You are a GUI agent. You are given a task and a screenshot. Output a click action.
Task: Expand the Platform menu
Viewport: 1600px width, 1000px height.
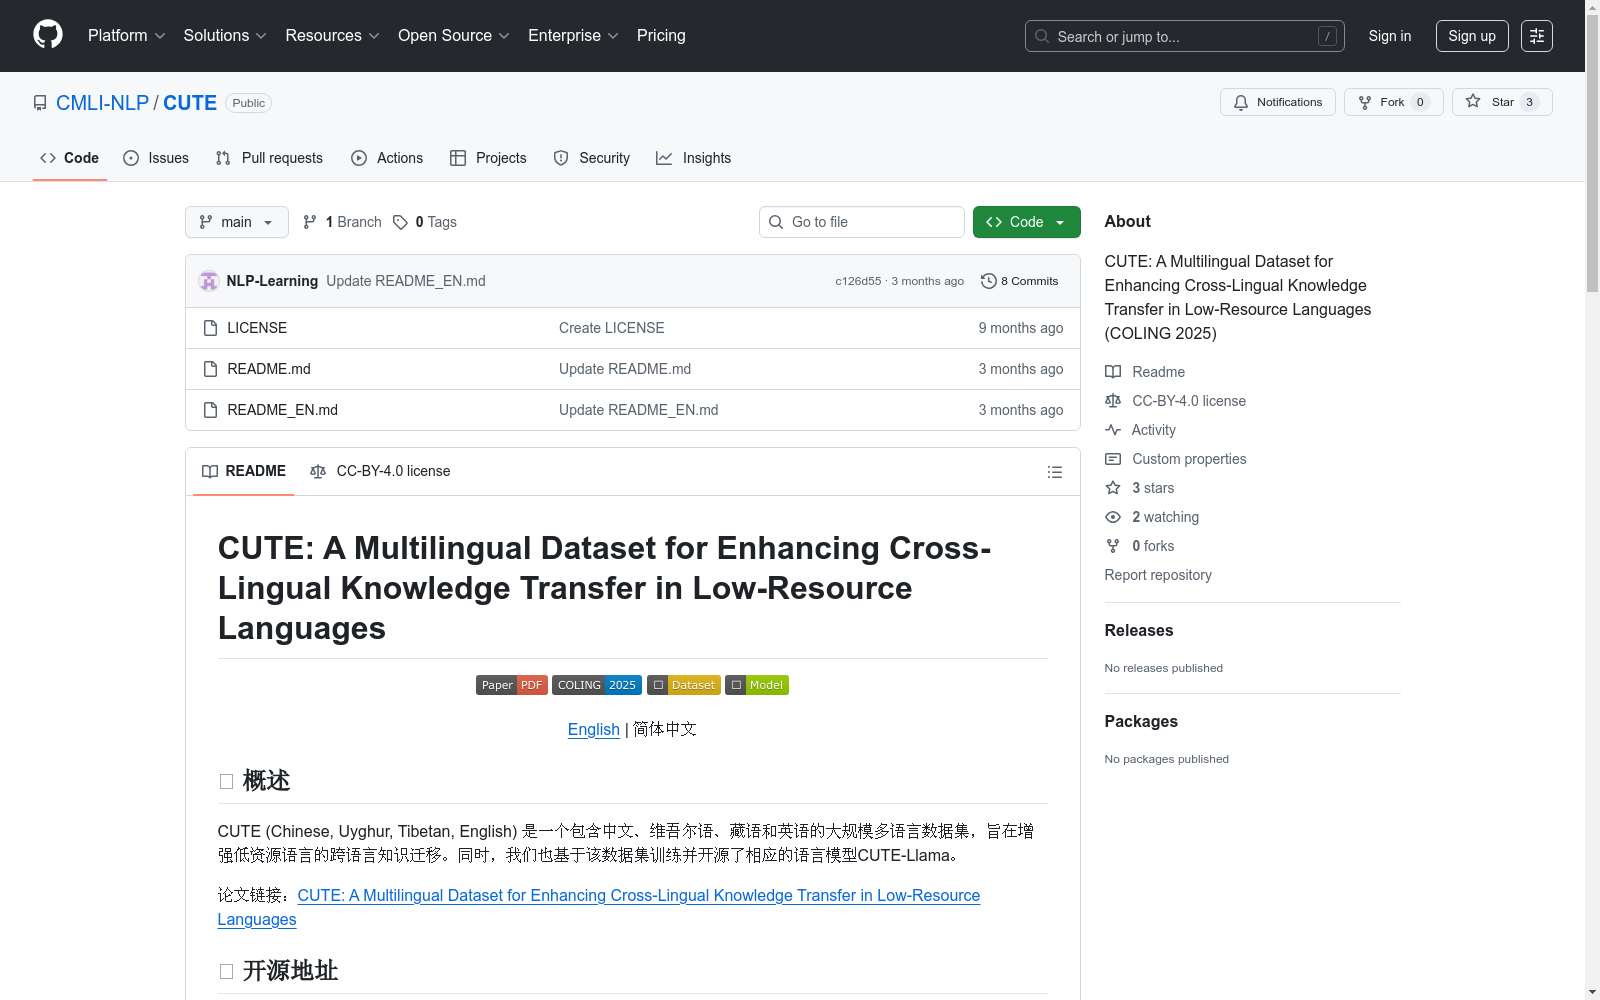pyautogui.click(x=126, y=36)
